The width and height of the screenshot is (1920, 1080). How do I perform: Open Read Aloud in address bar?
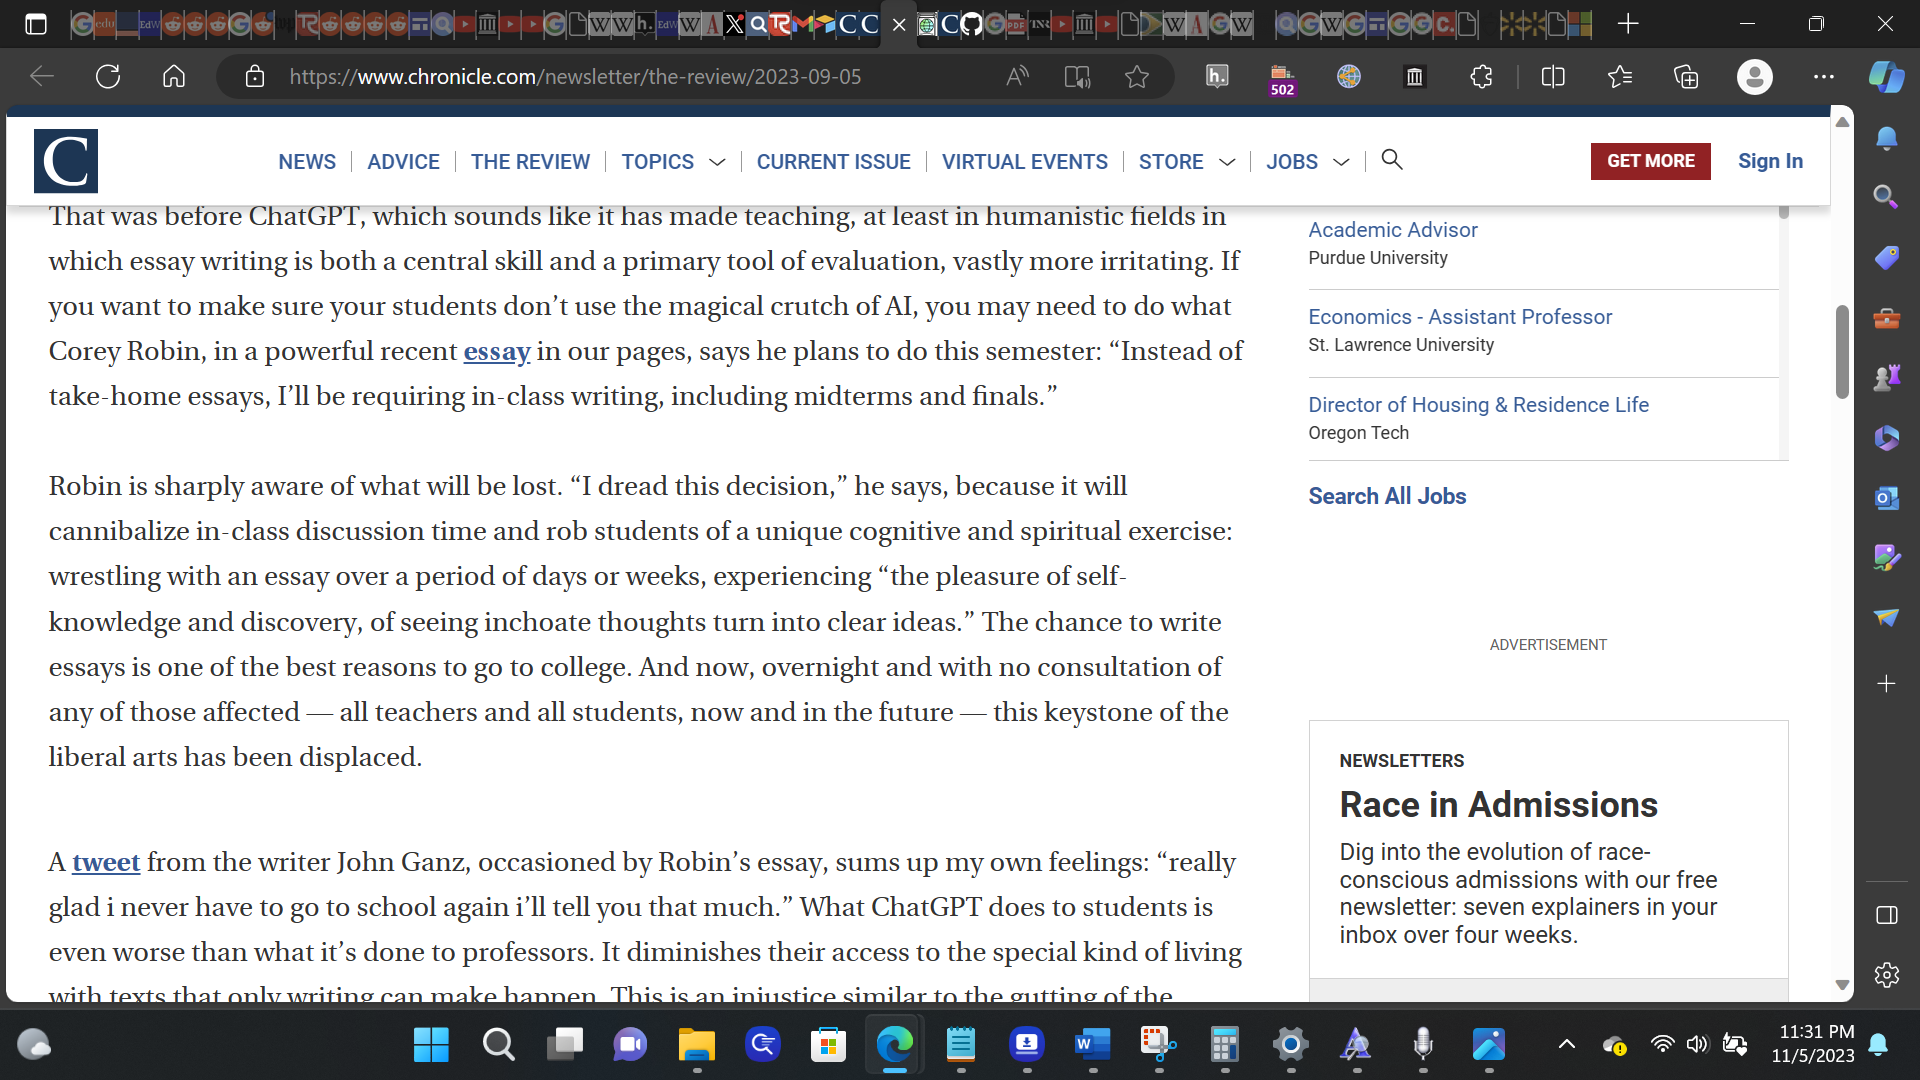[1017, 77]
